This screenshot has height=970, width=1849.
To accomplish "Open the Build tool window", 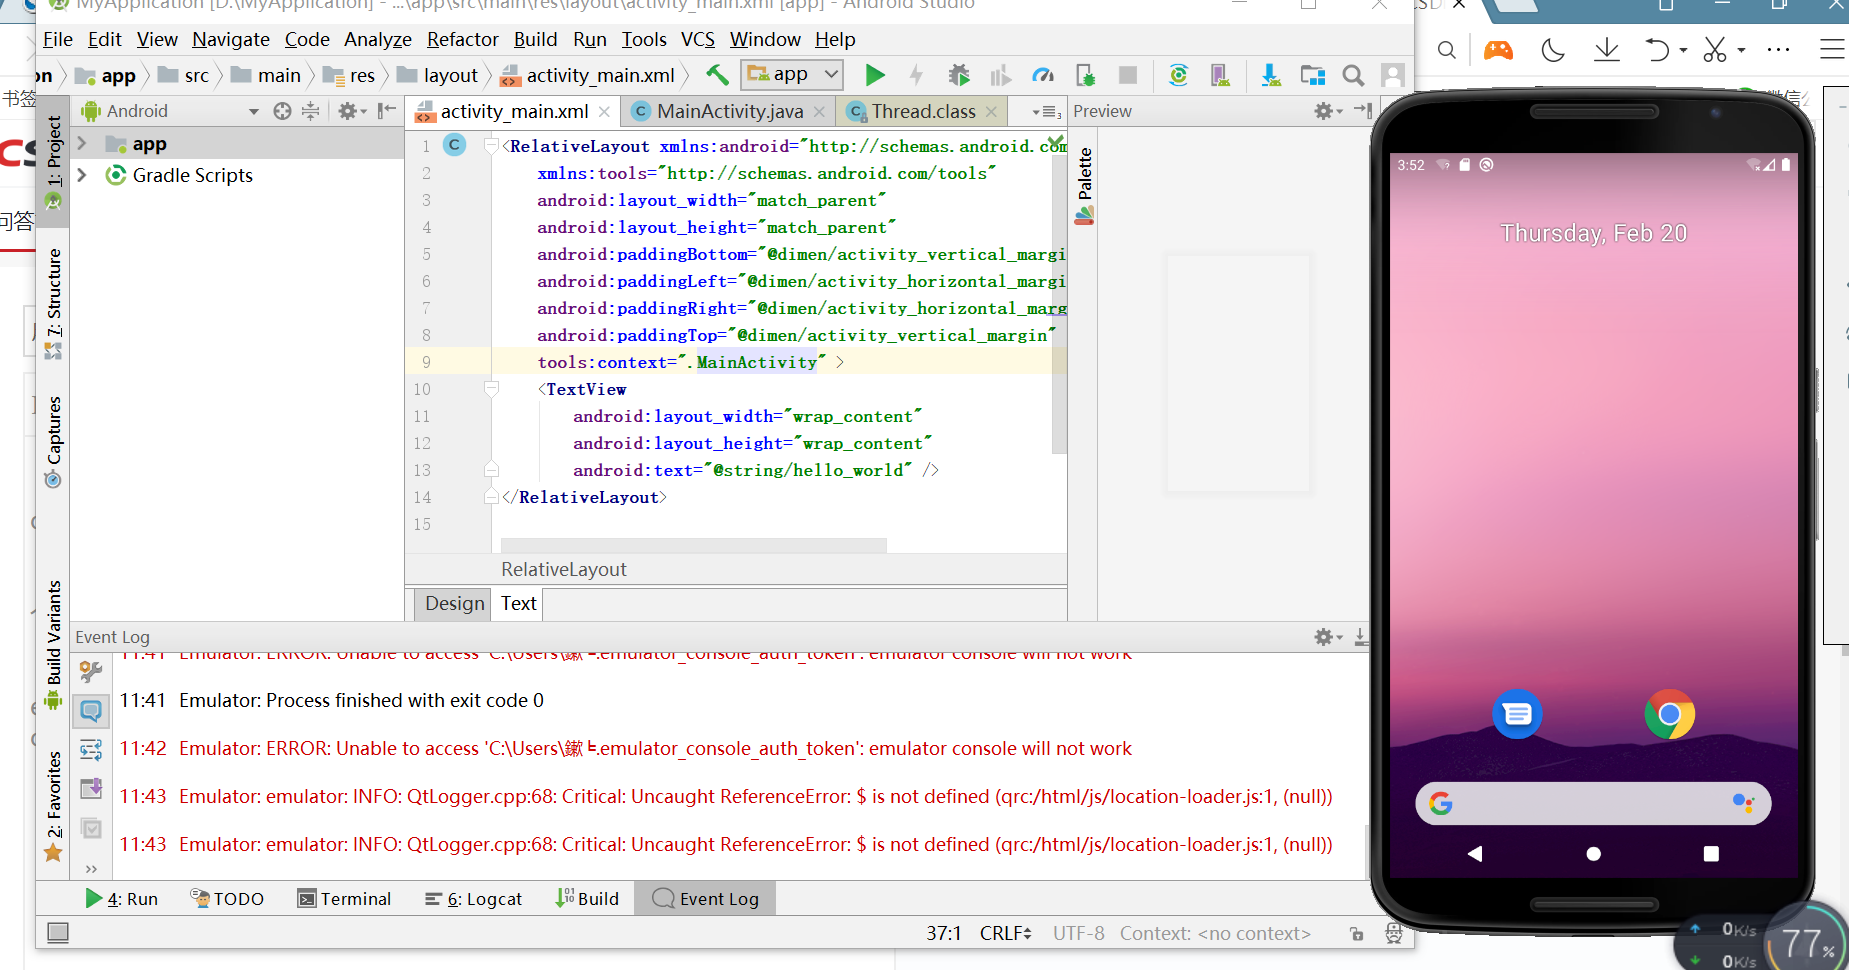I will tap(587, 899).
